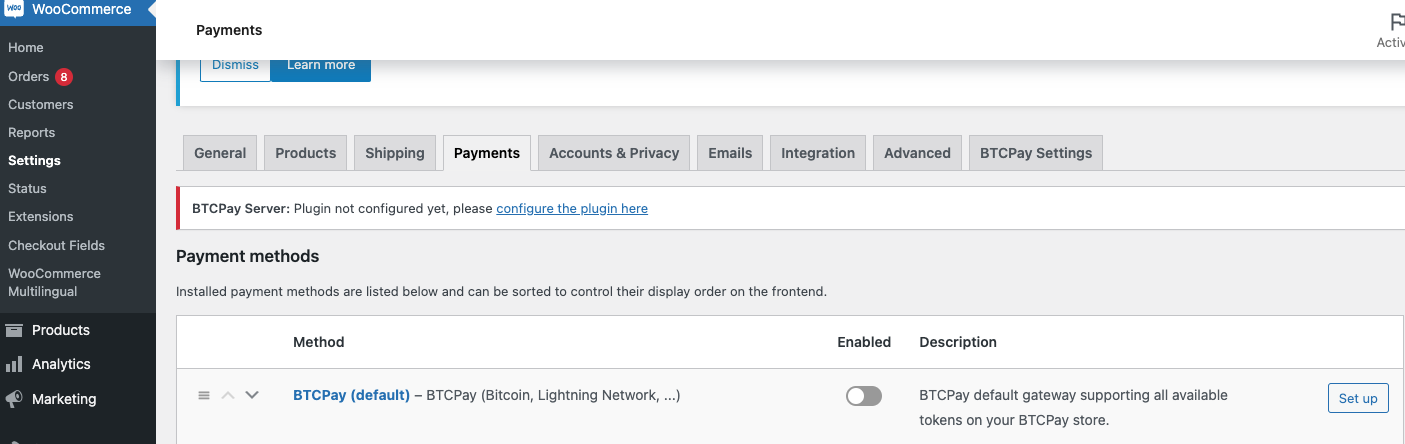Click the Activity flag icon

click(1397, 22)
